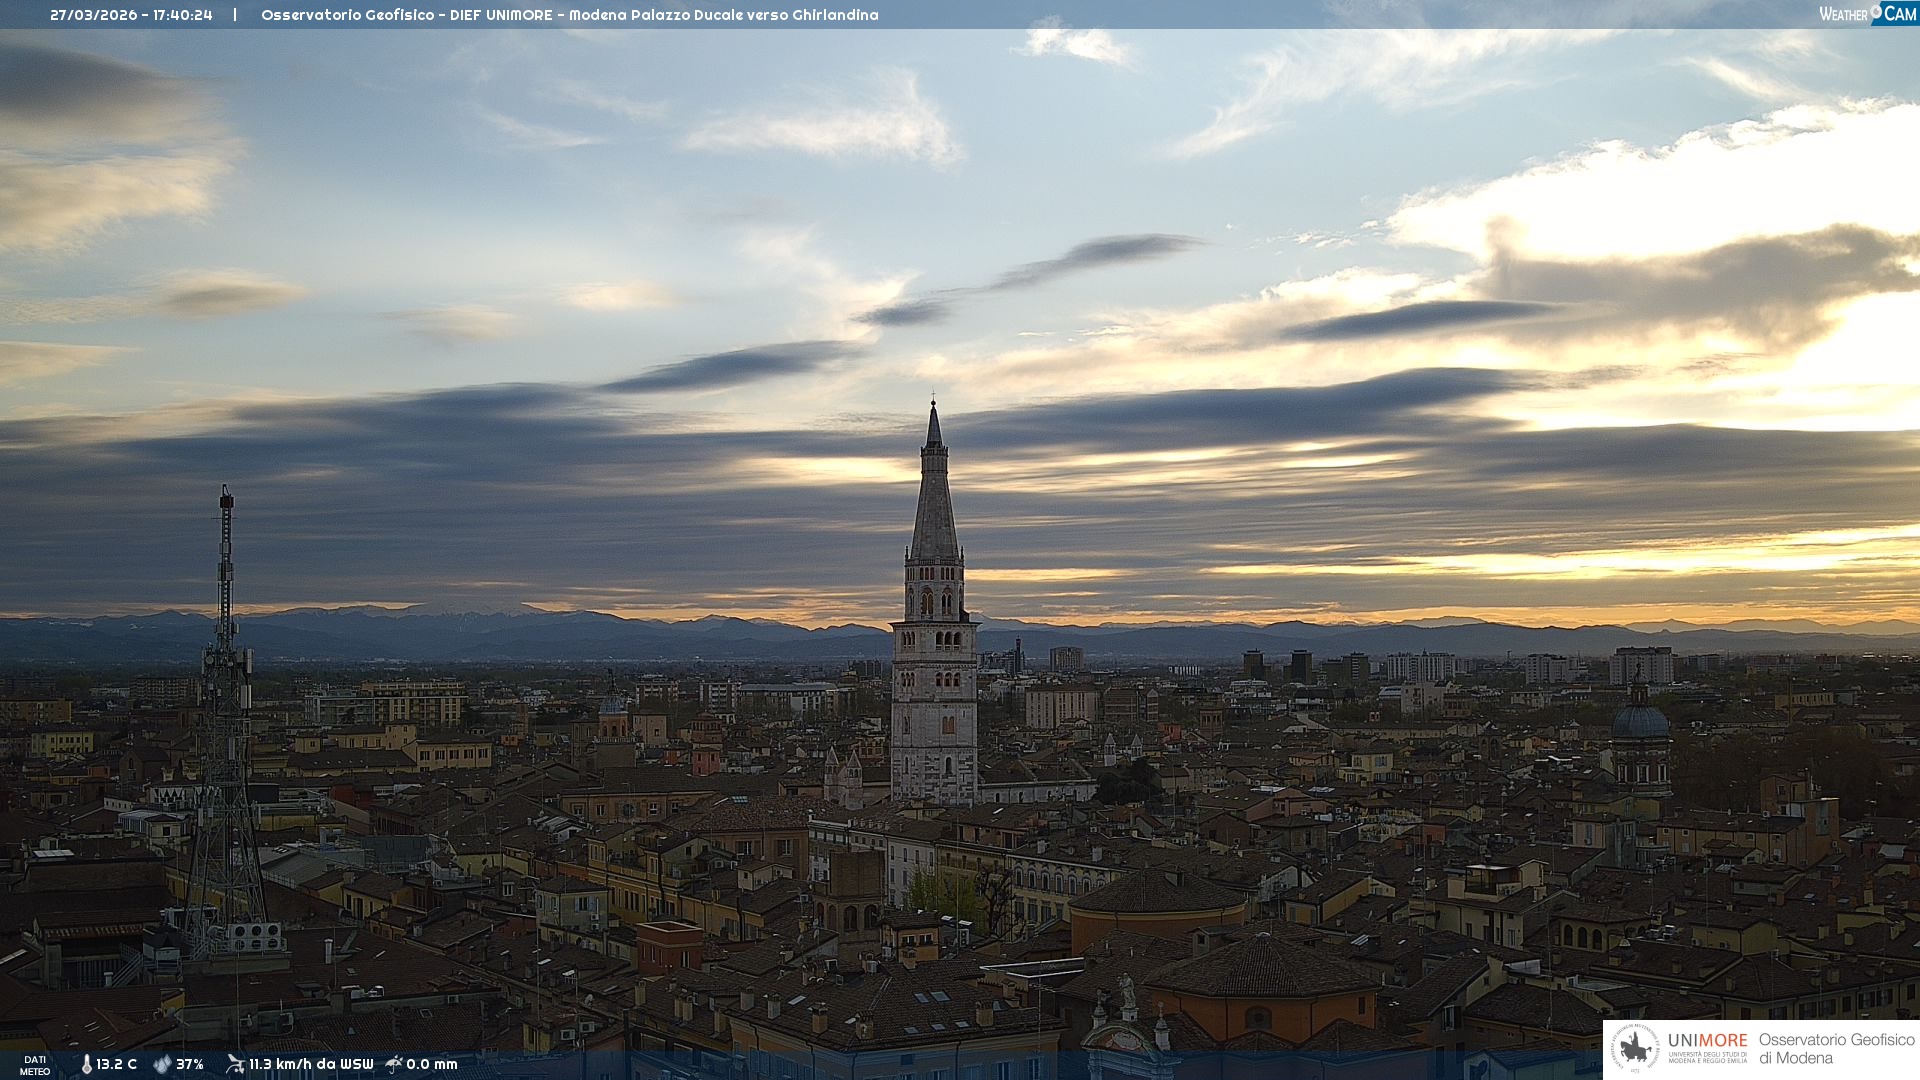Click the thermometer temperature icon
The image size is (1920, 1080).
click(x=87, y=1064)
